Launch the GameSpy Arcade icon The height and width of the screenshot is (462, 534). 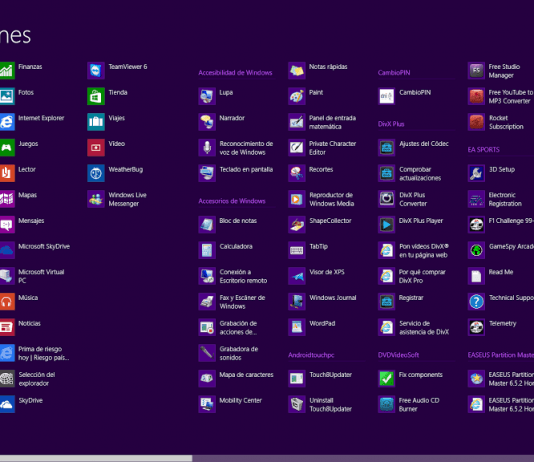point(476,250)
